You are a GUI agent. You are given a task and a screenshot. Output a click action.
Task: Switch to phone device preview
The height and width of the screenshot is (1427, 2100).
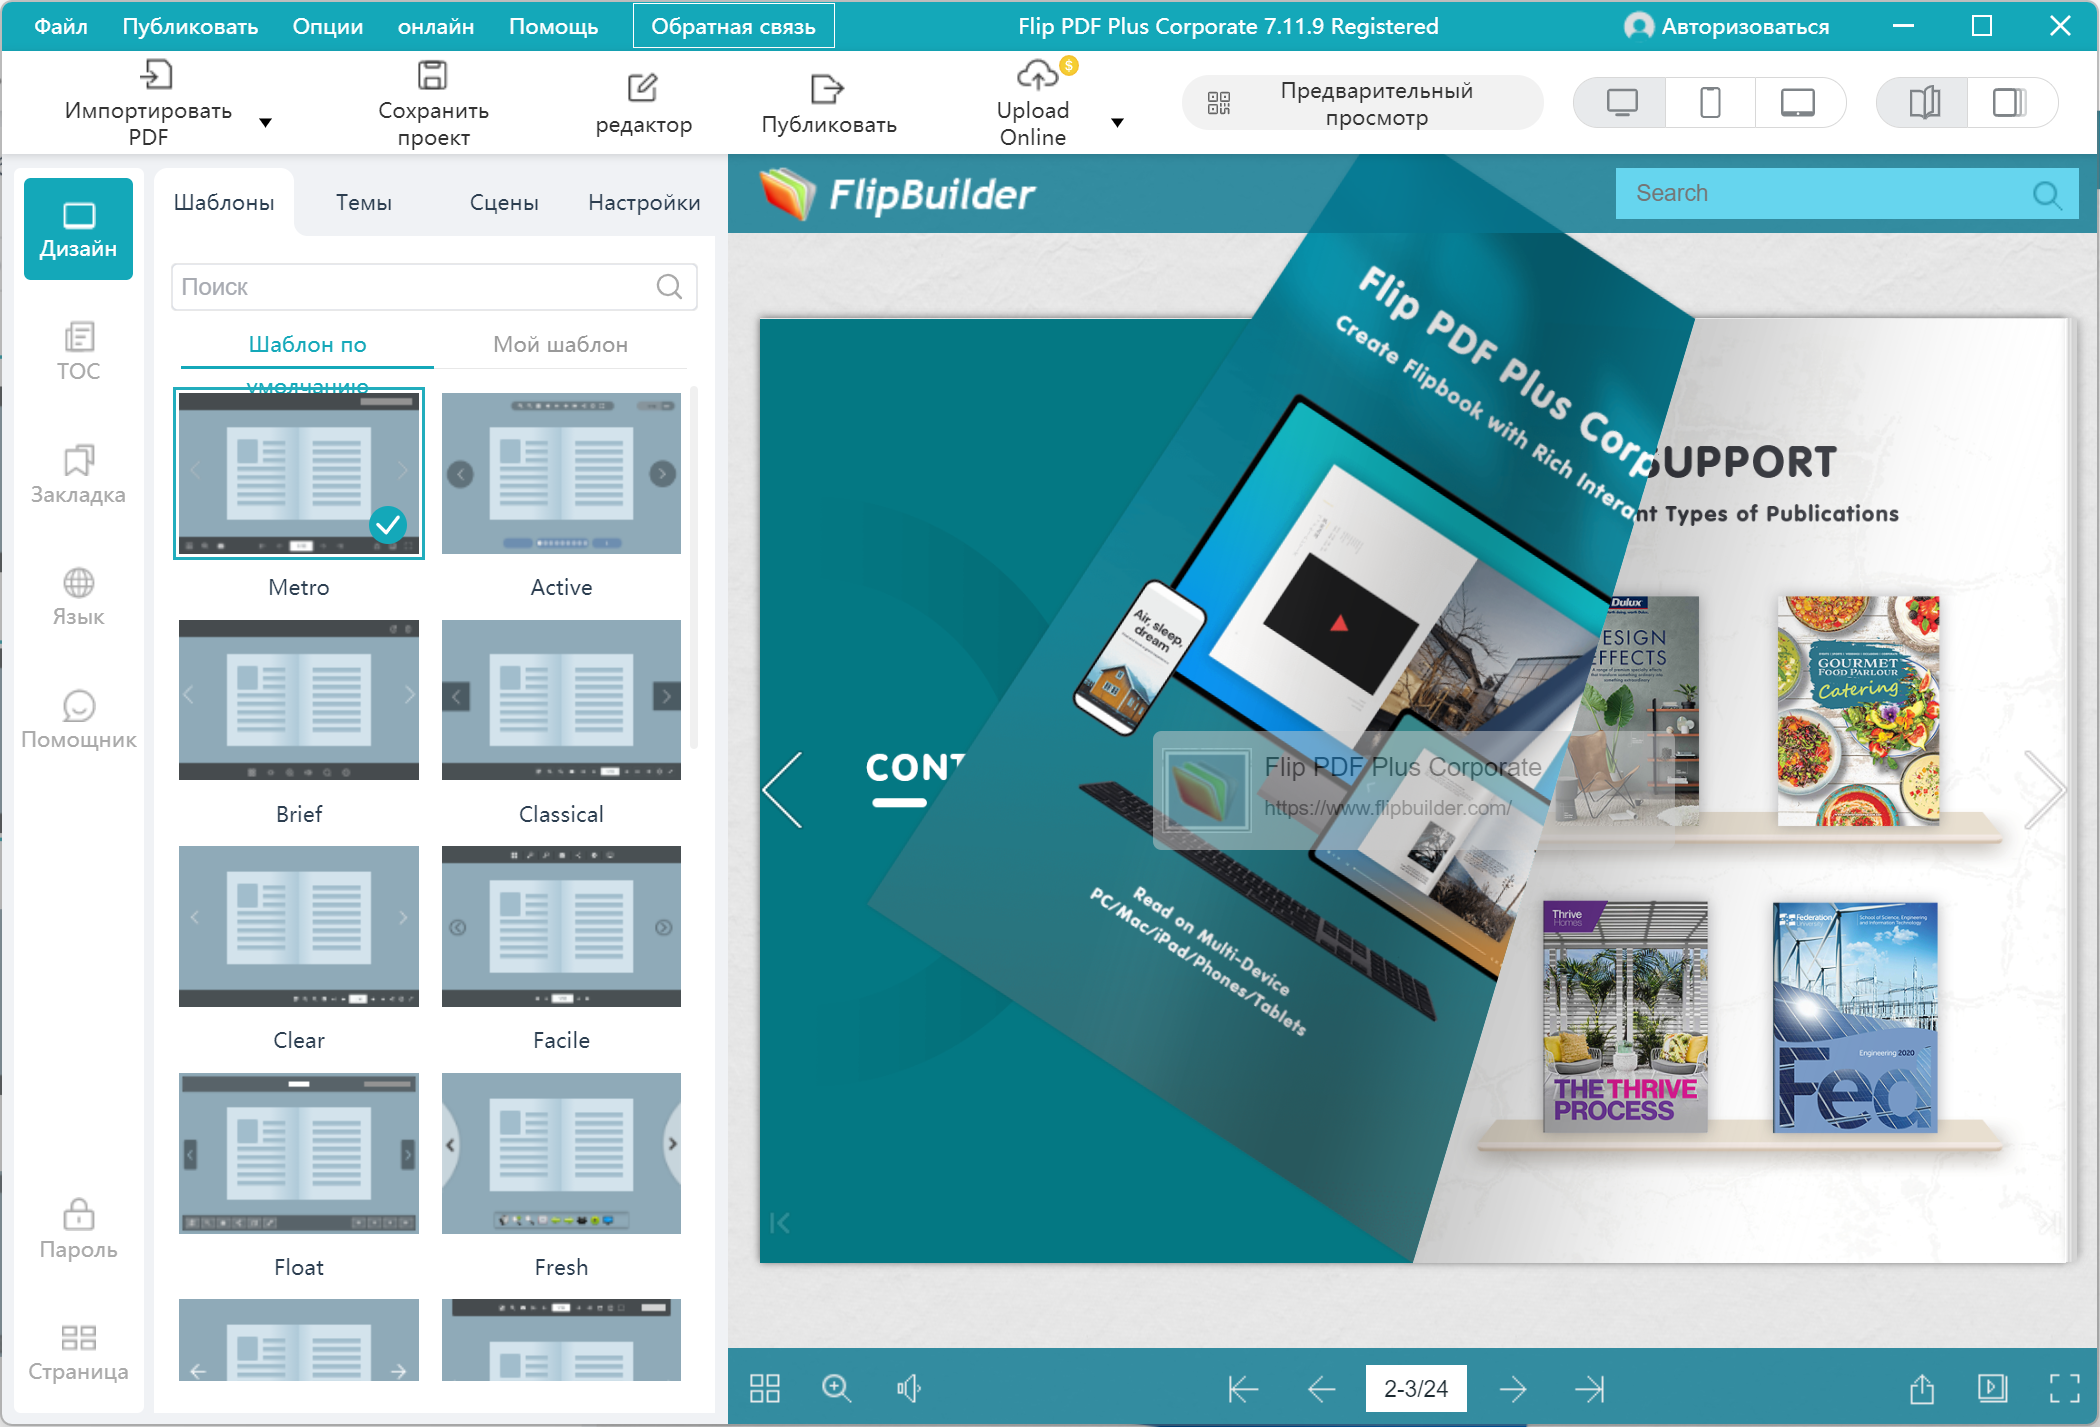(x=1710, y=103)
